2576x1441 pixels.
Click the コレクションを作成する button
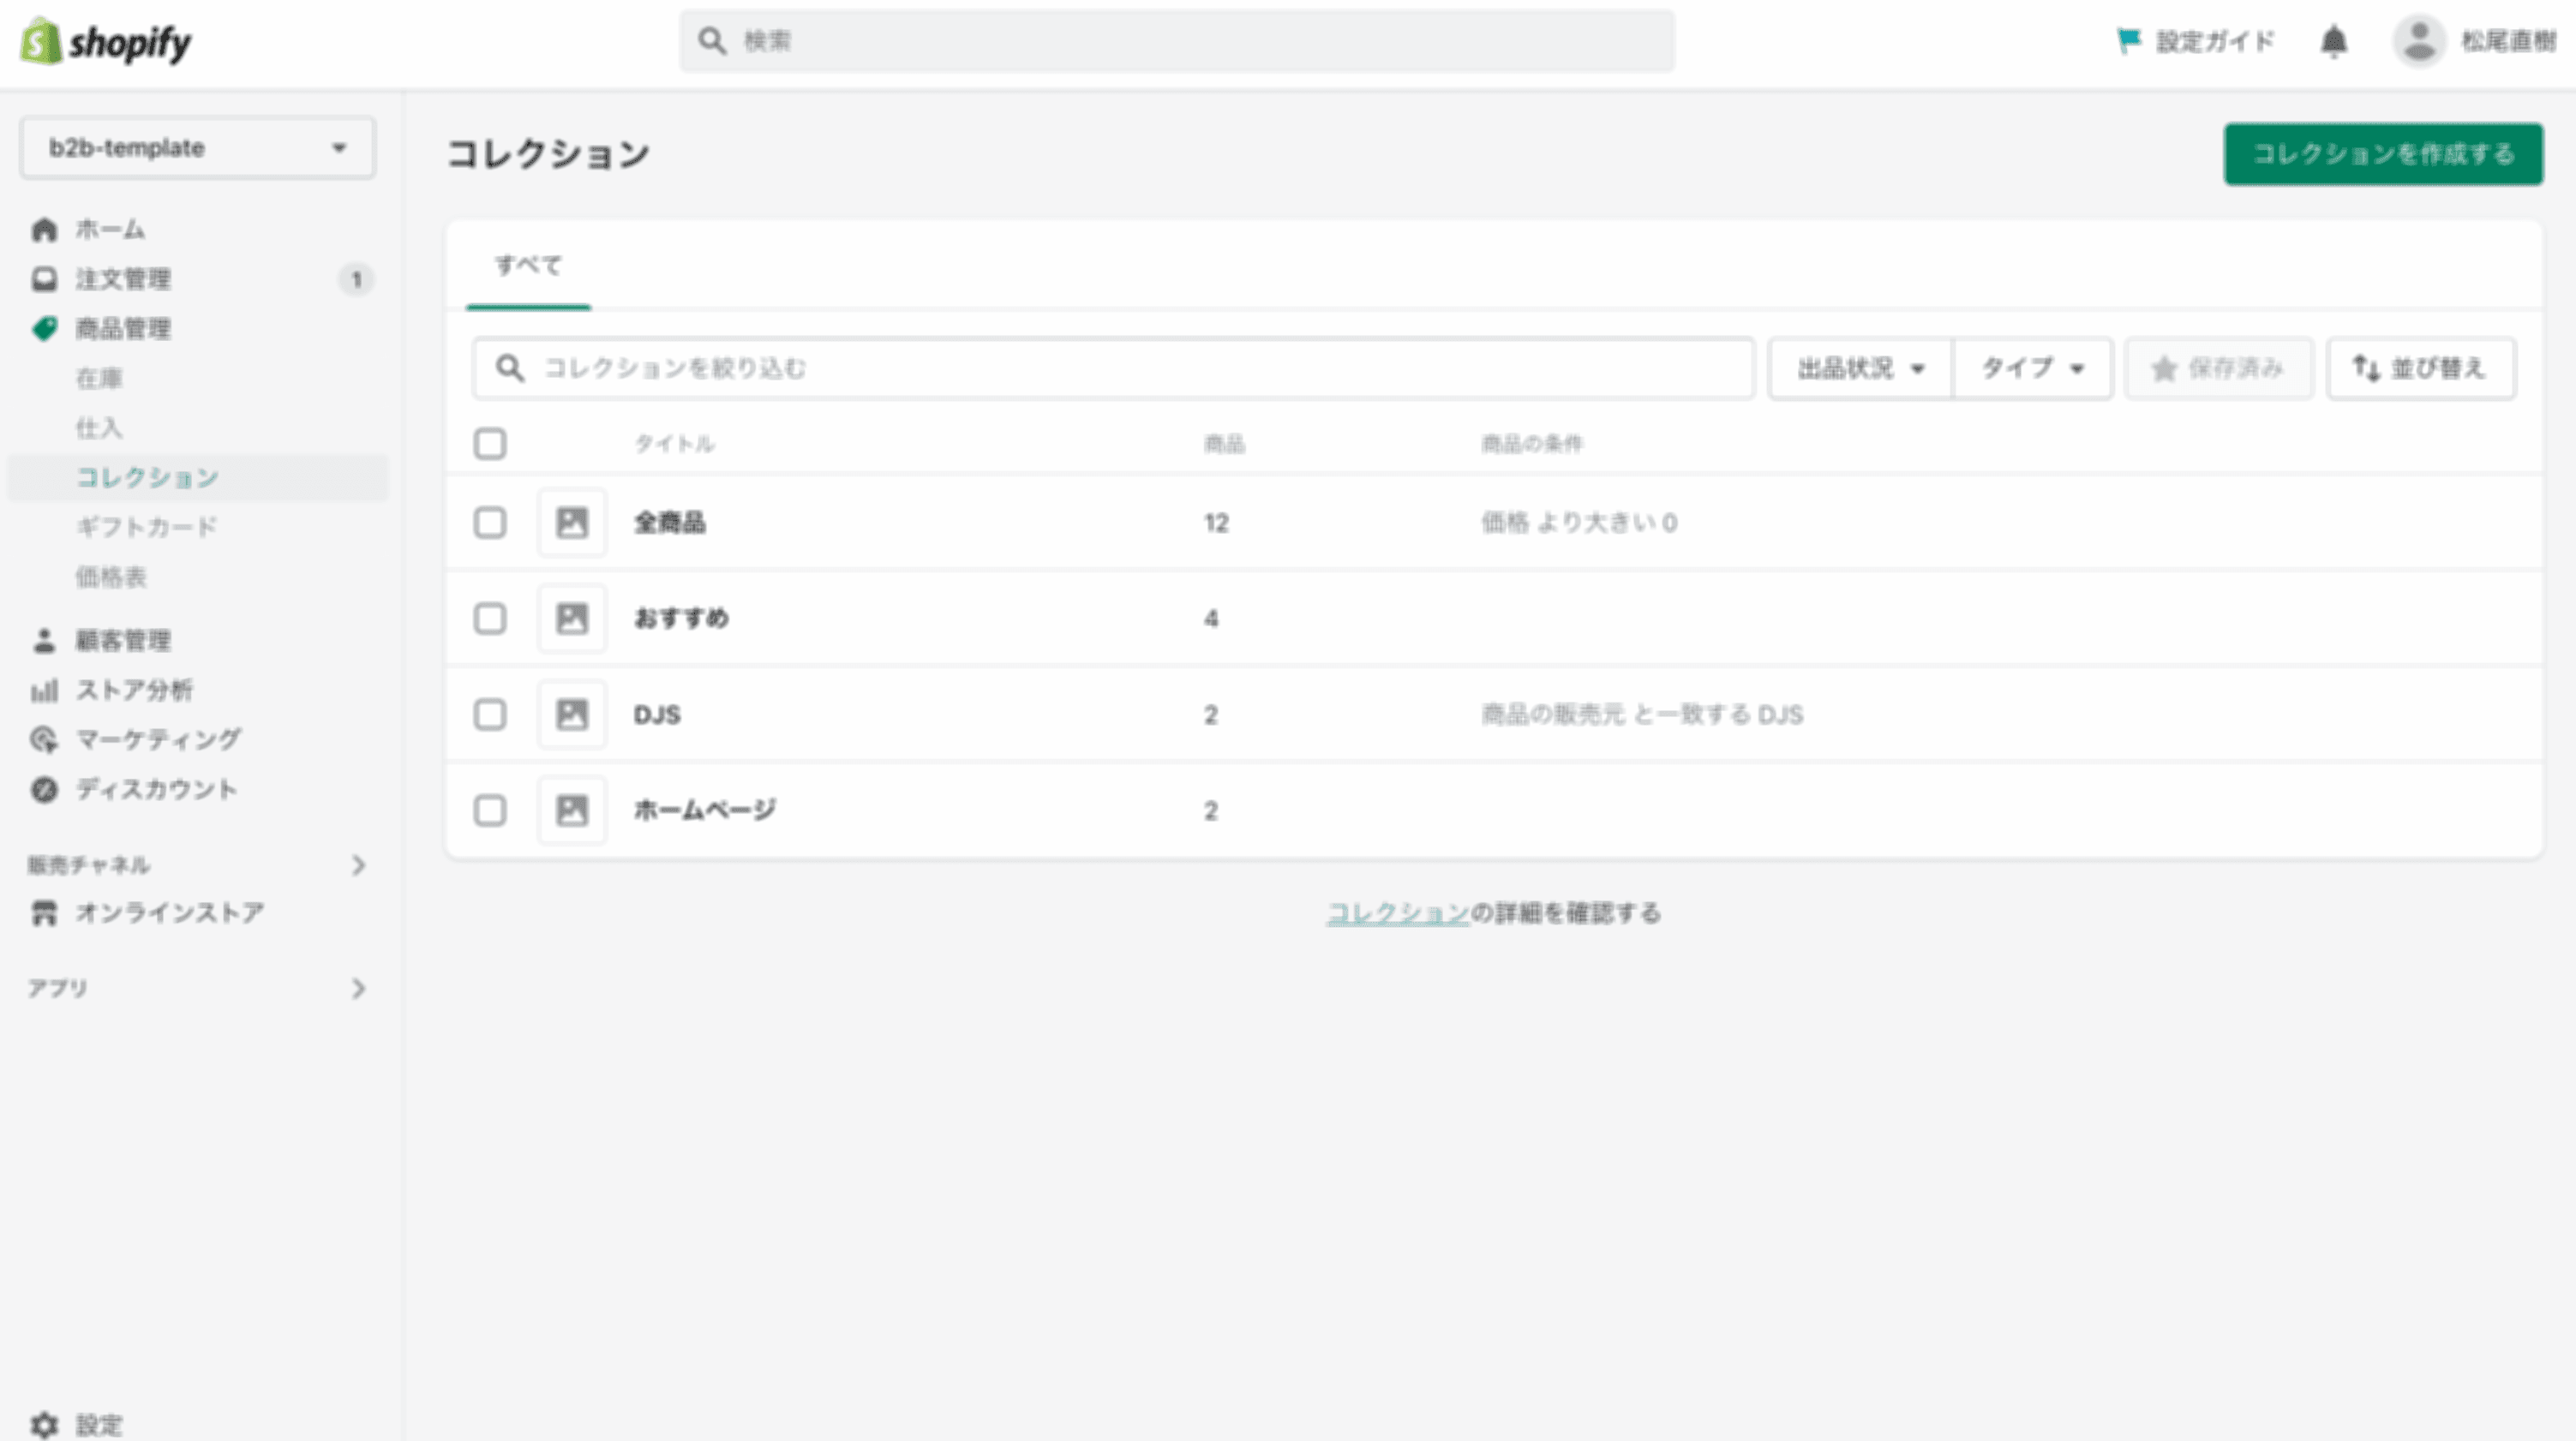pyautogui.click(x=2383, y=154)
